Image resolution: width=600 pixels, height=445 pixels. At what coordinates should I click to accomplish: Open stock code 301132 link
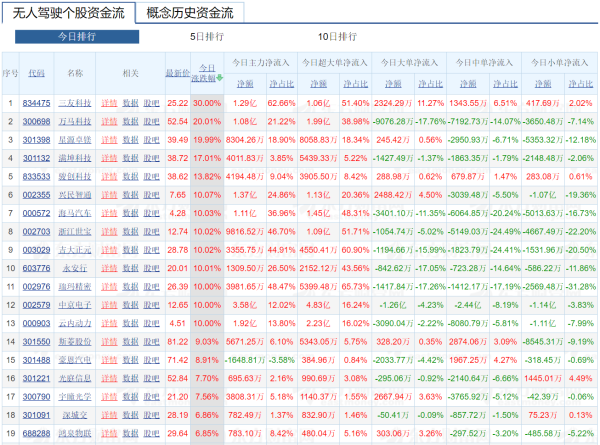pos(36,158)
